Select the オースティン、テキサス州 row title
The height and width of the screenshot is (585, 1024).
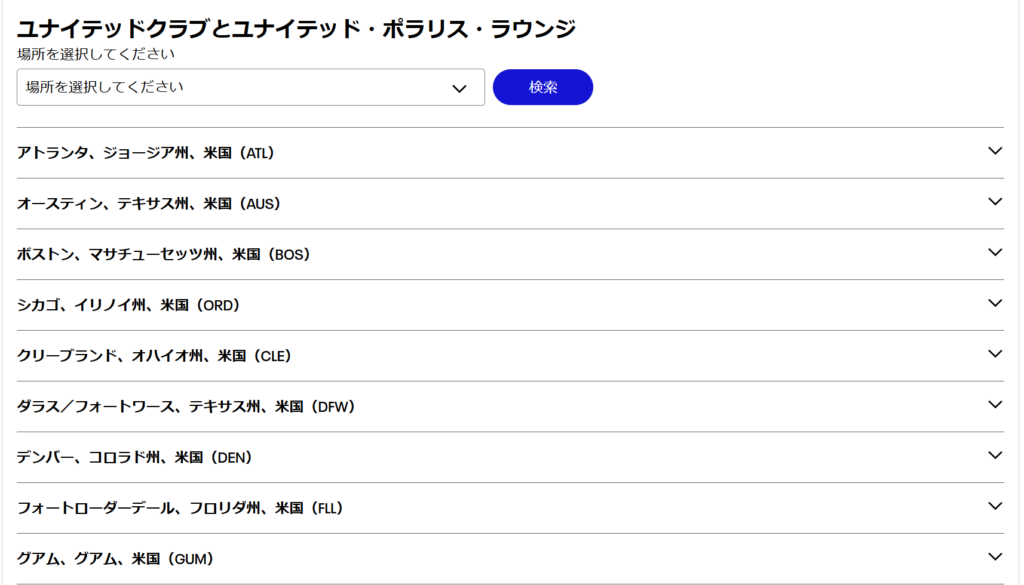point(149,204)
